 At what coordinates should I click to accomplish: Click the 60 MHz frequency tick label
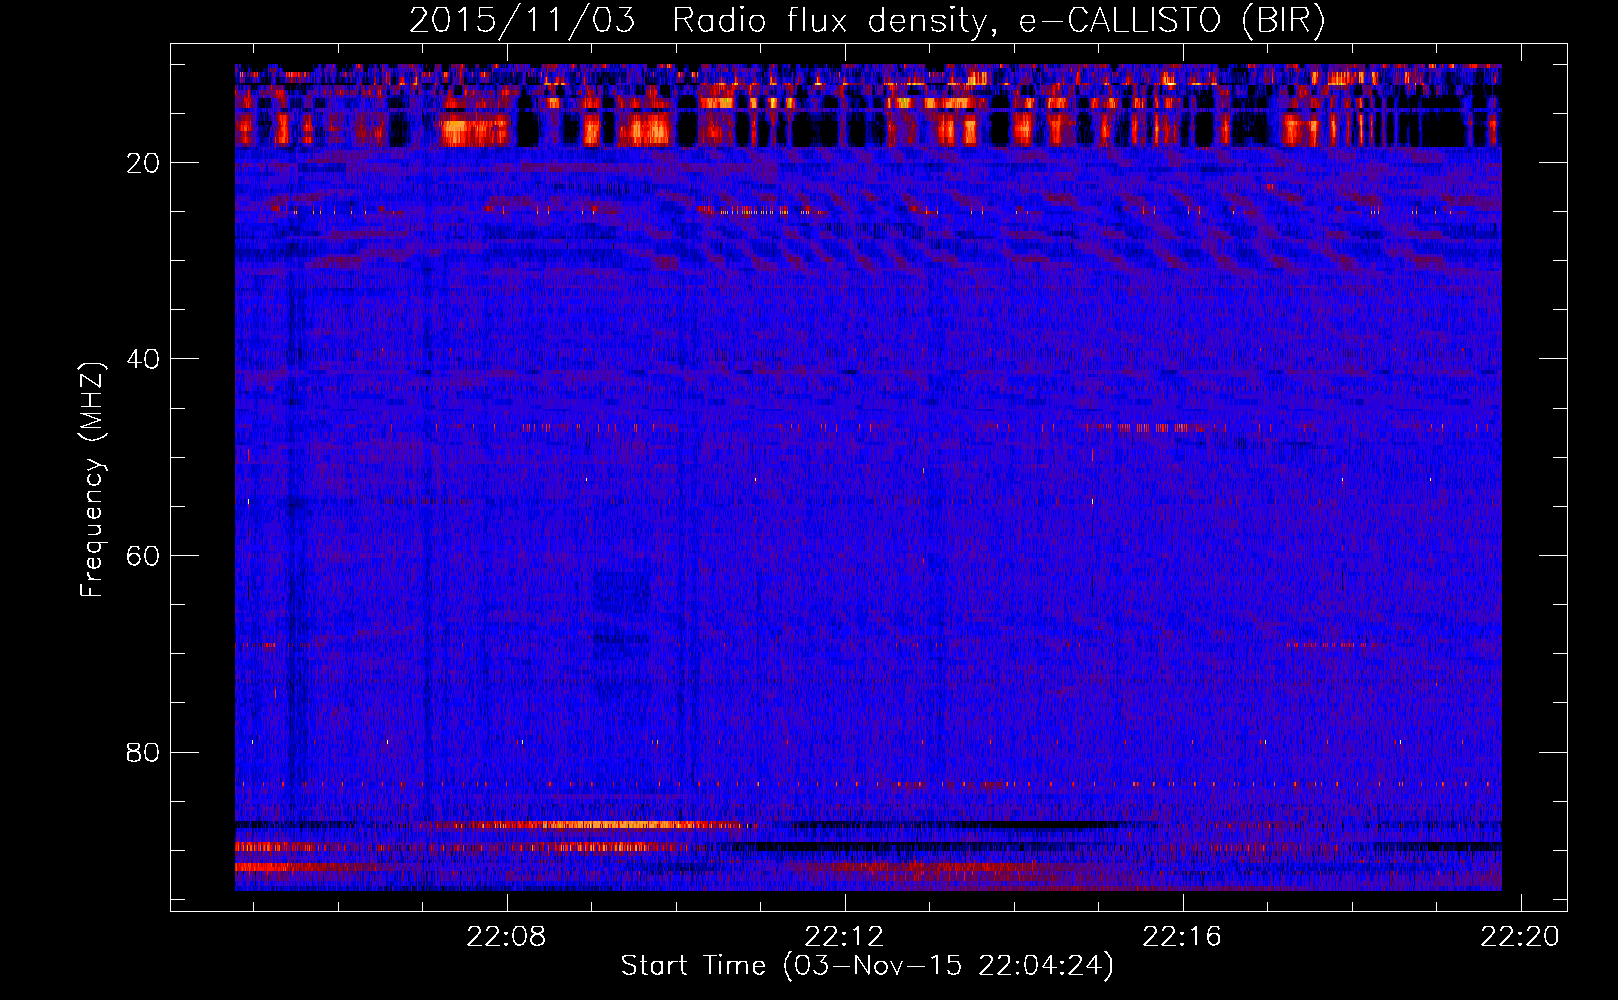click(x=144, y=556)
